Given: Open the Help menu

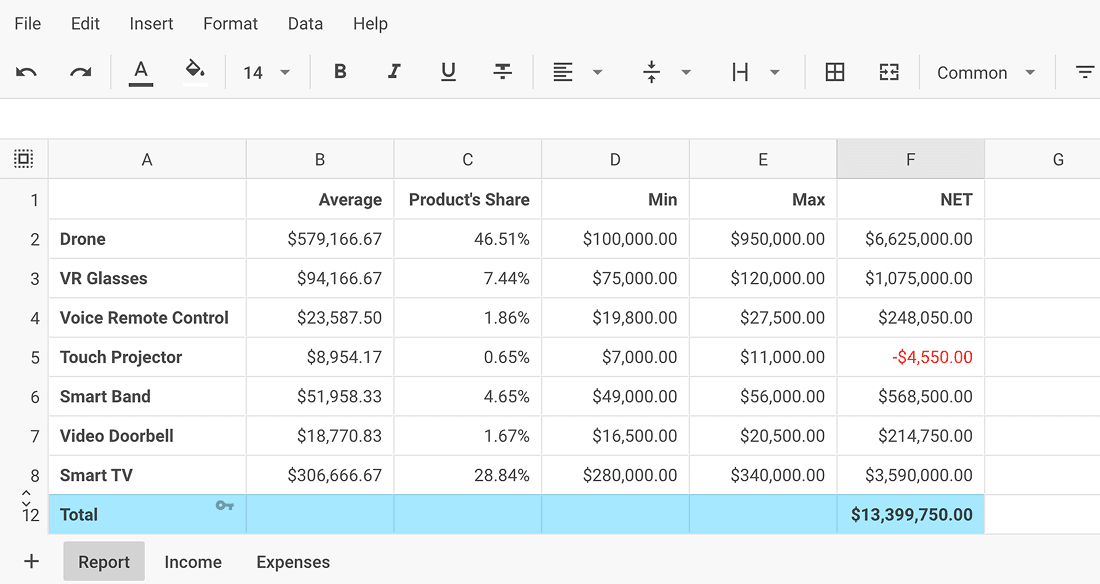Looking at the screenshot, I should tap(370, 24).
